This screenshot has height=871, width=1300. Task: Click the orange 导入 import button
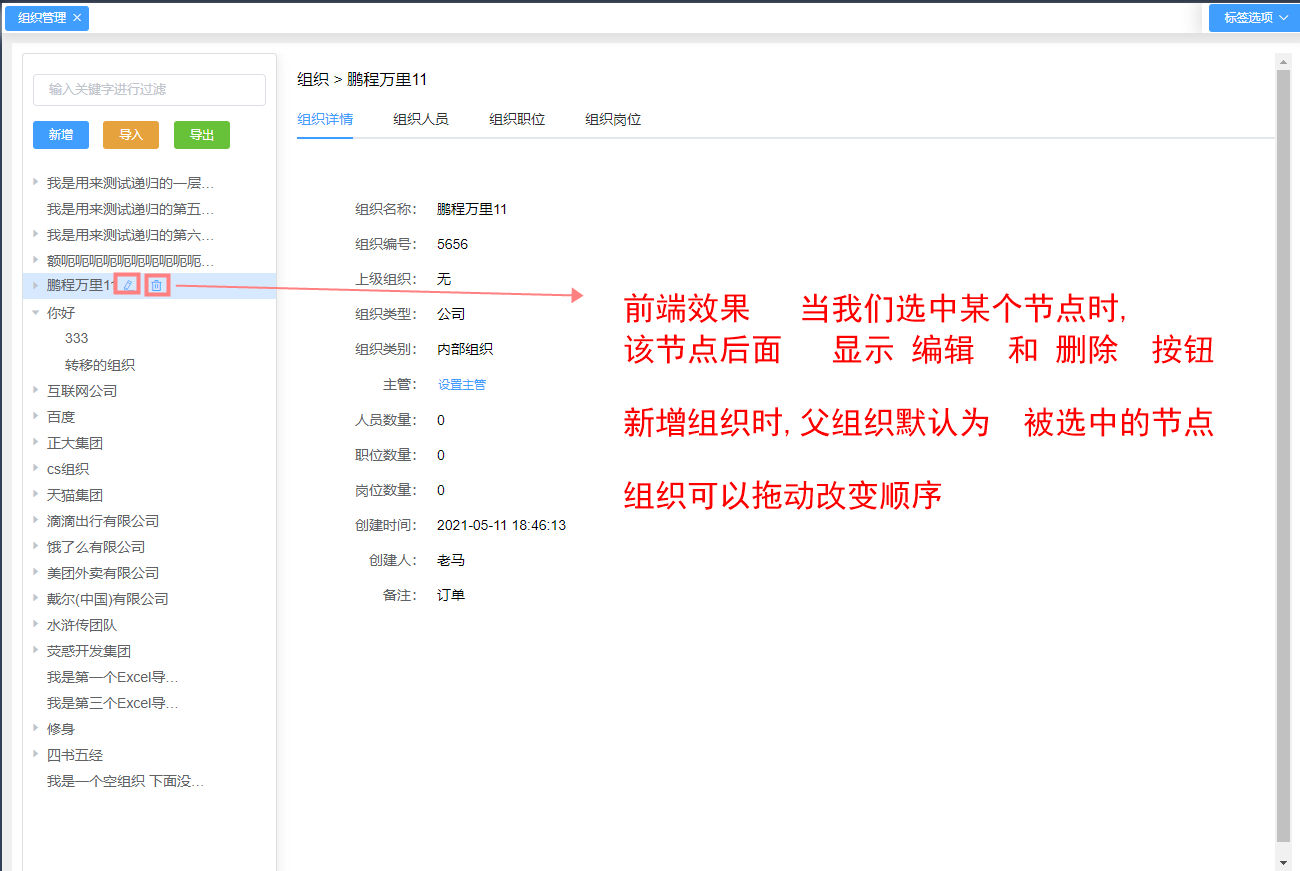pyautogui.click(x=131, y=135)
